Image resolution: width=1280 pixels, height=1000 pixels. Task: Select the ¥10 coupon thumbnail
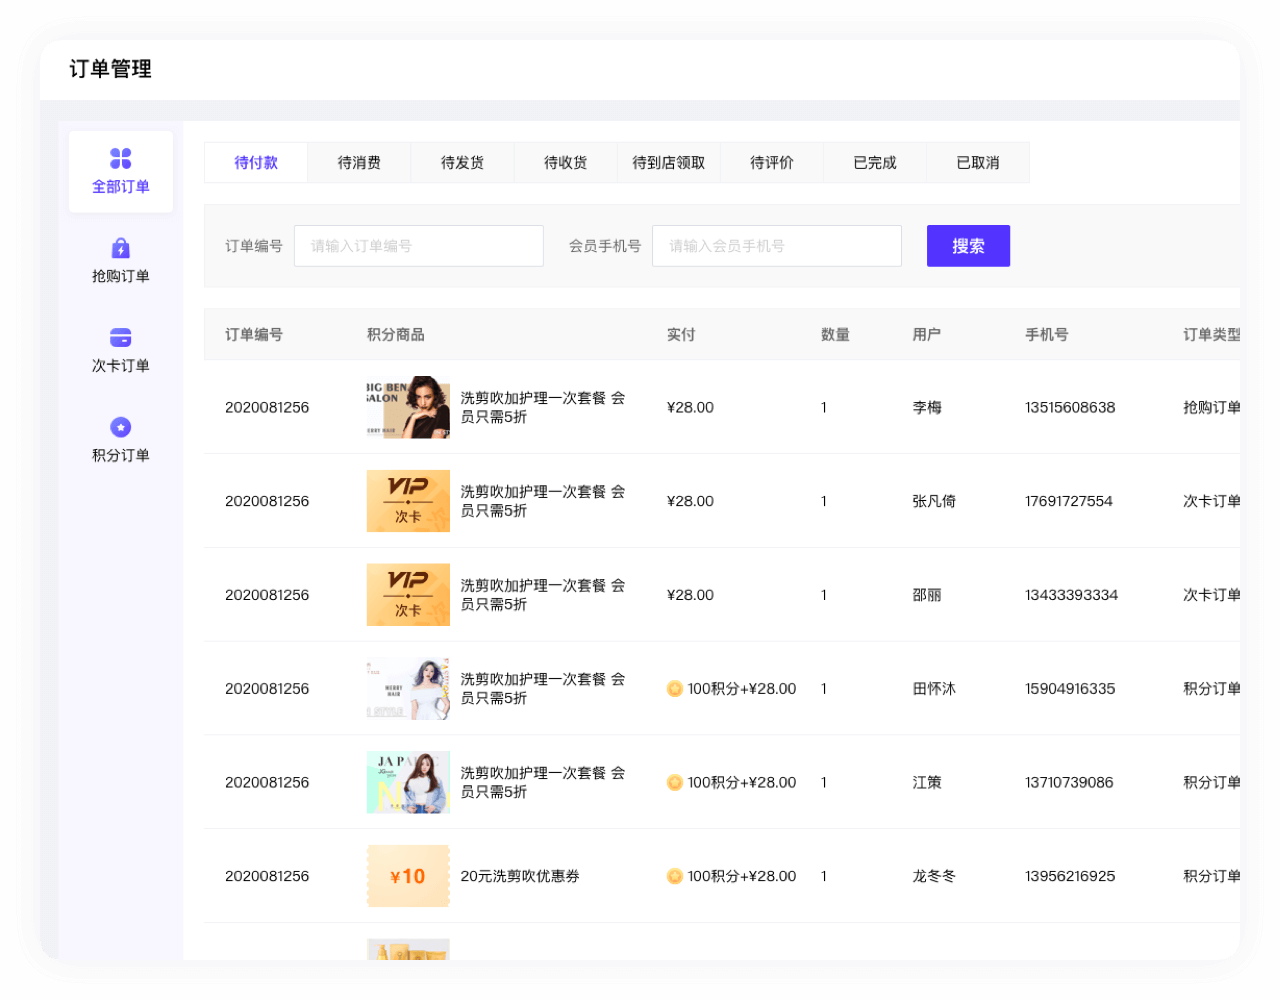point(408,876)
